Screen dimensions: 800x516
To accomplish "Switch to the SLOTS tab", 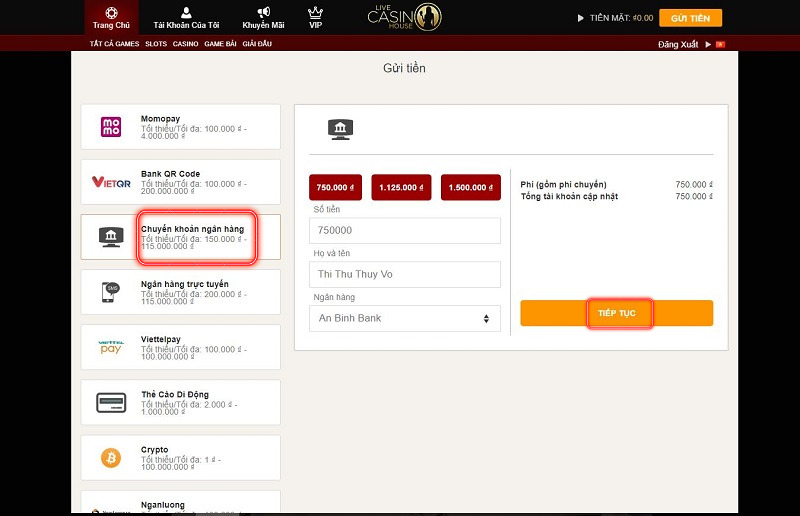I will (156, 44).
